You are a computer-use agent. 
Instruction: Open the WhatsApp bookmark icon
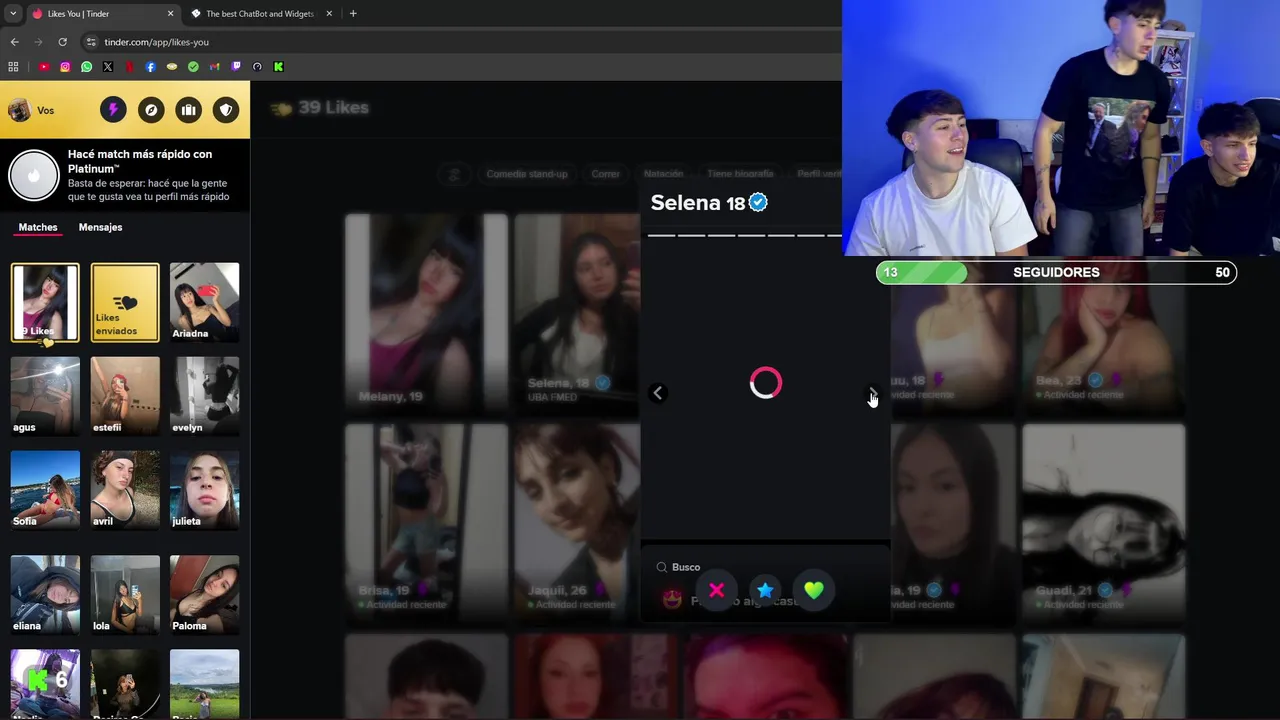[87, 67]
